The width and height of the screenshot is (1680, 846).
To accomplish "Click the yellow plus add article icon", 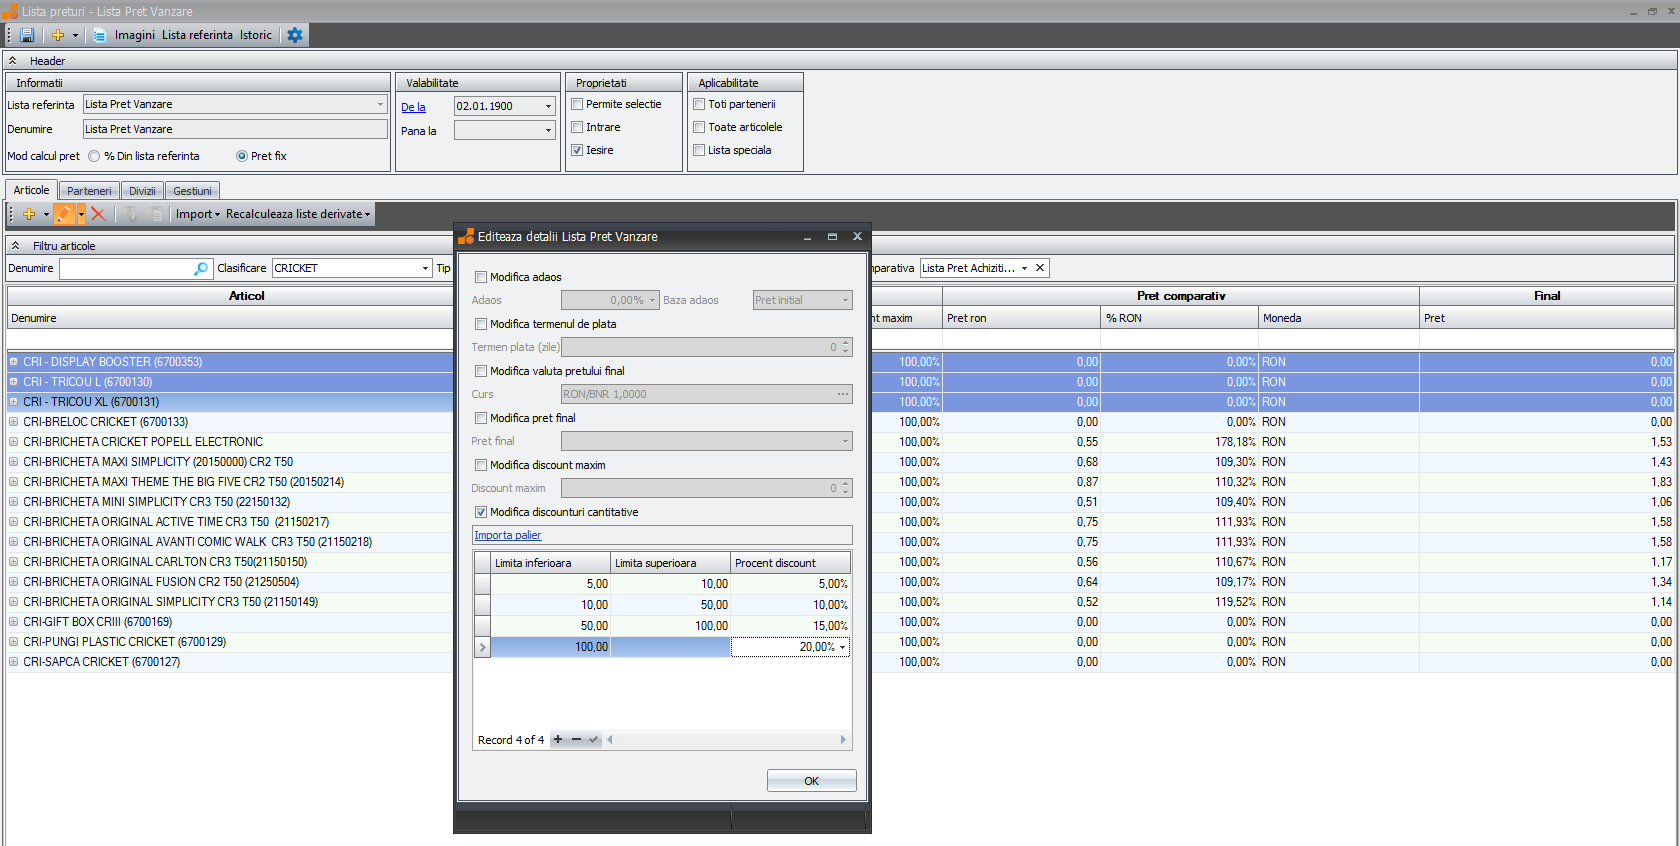I will click(29, 214).
